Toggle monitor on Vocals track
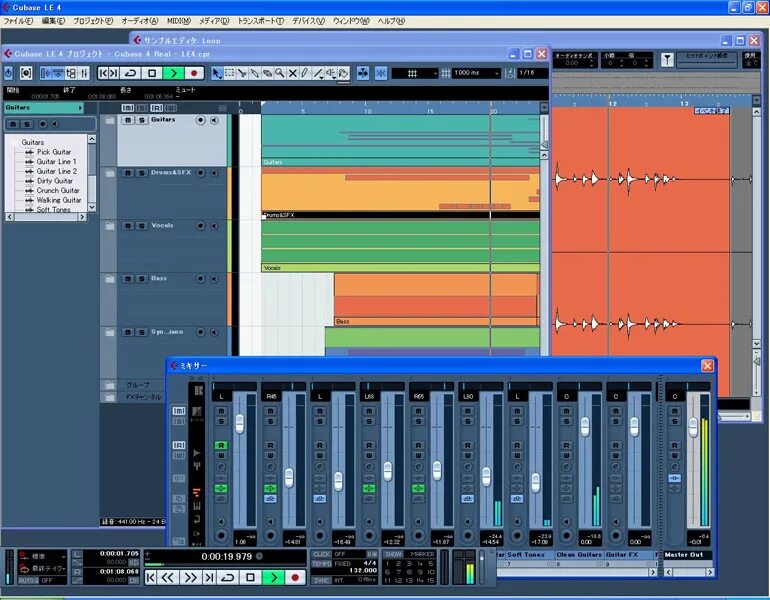The height and width of the screenshot is (600, 770). pyautogui.click(x=214, y=226)
